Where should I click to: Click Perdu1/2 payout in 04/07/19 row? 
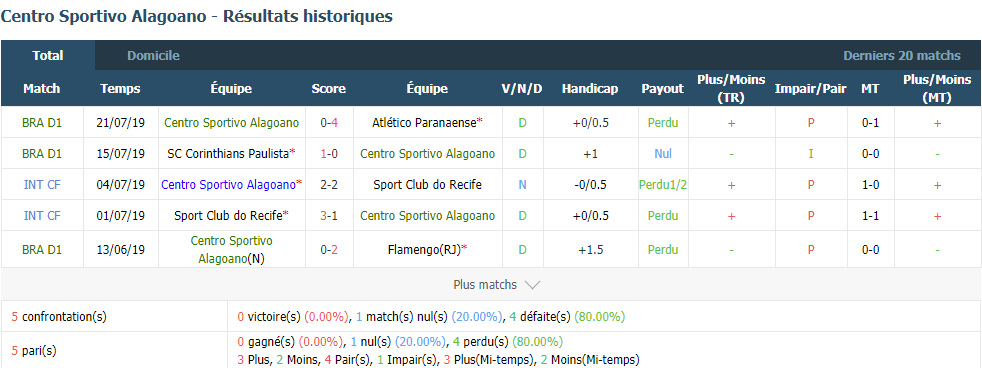pyautogui.click(x=663, y=185)
